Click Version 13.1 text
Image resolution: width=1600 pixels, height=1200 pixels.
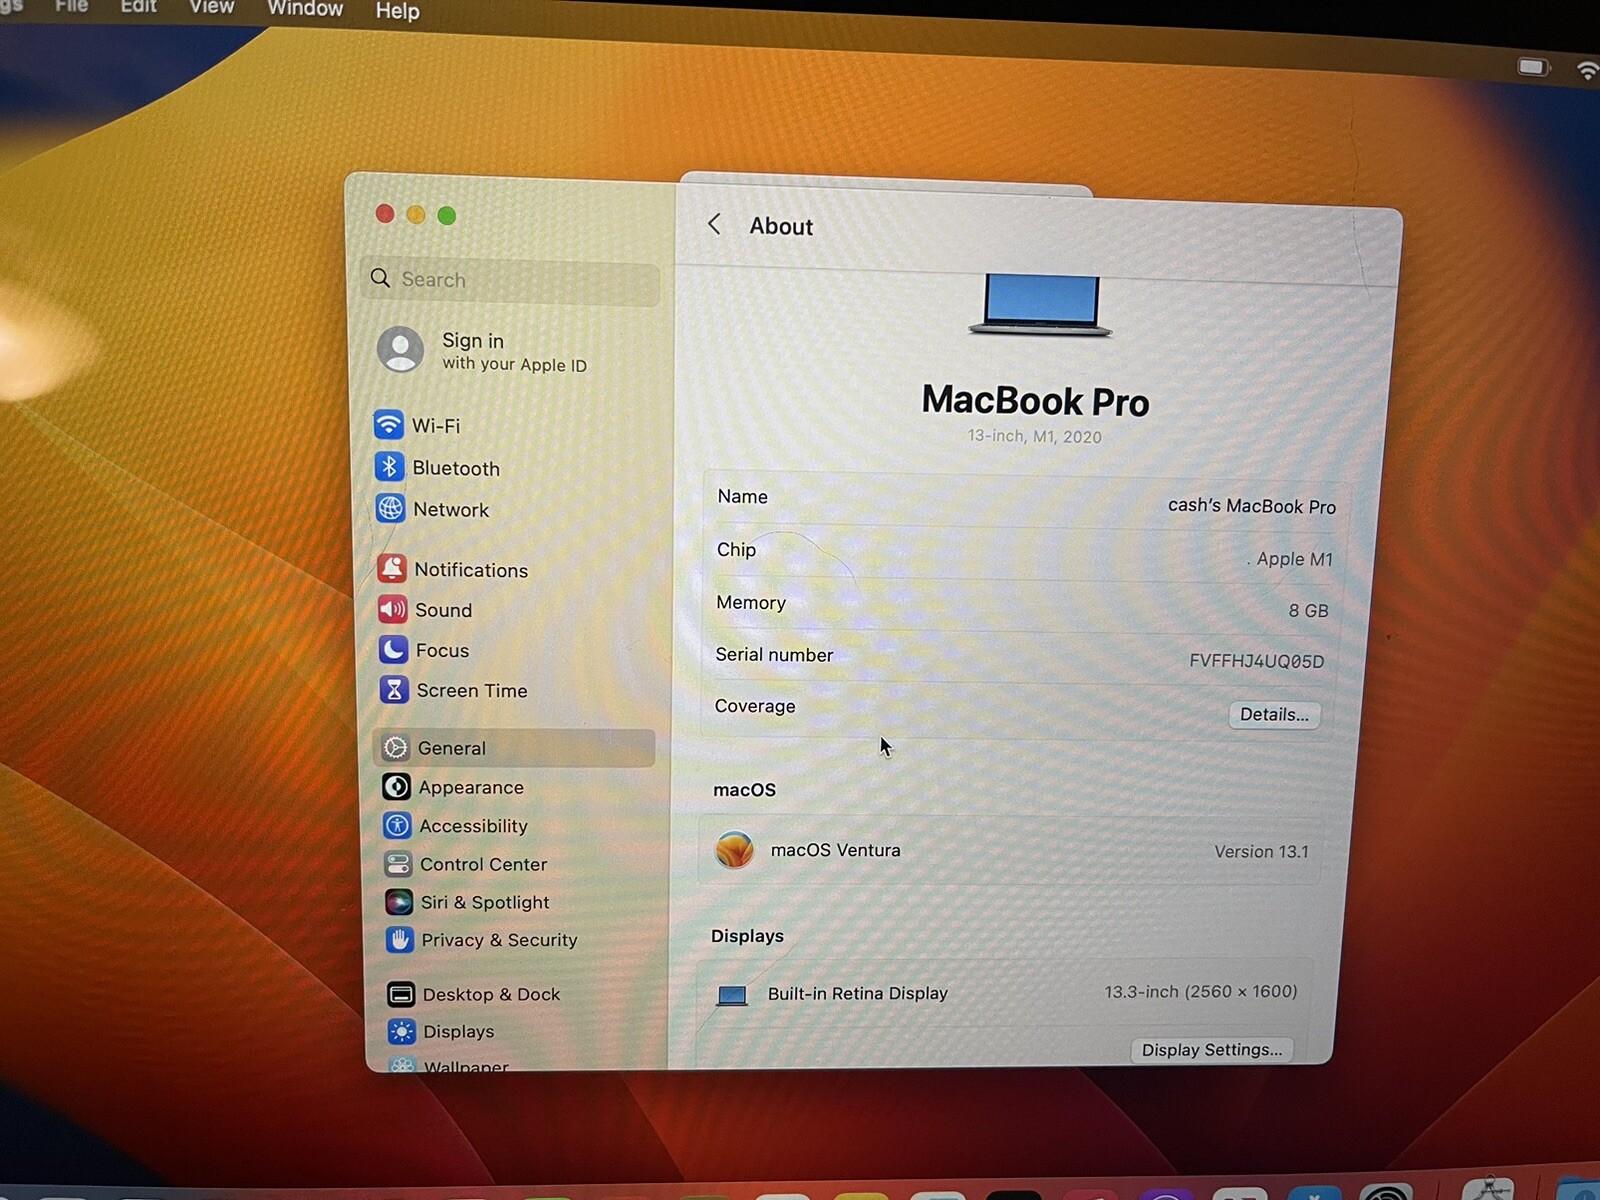point(1261,851)
